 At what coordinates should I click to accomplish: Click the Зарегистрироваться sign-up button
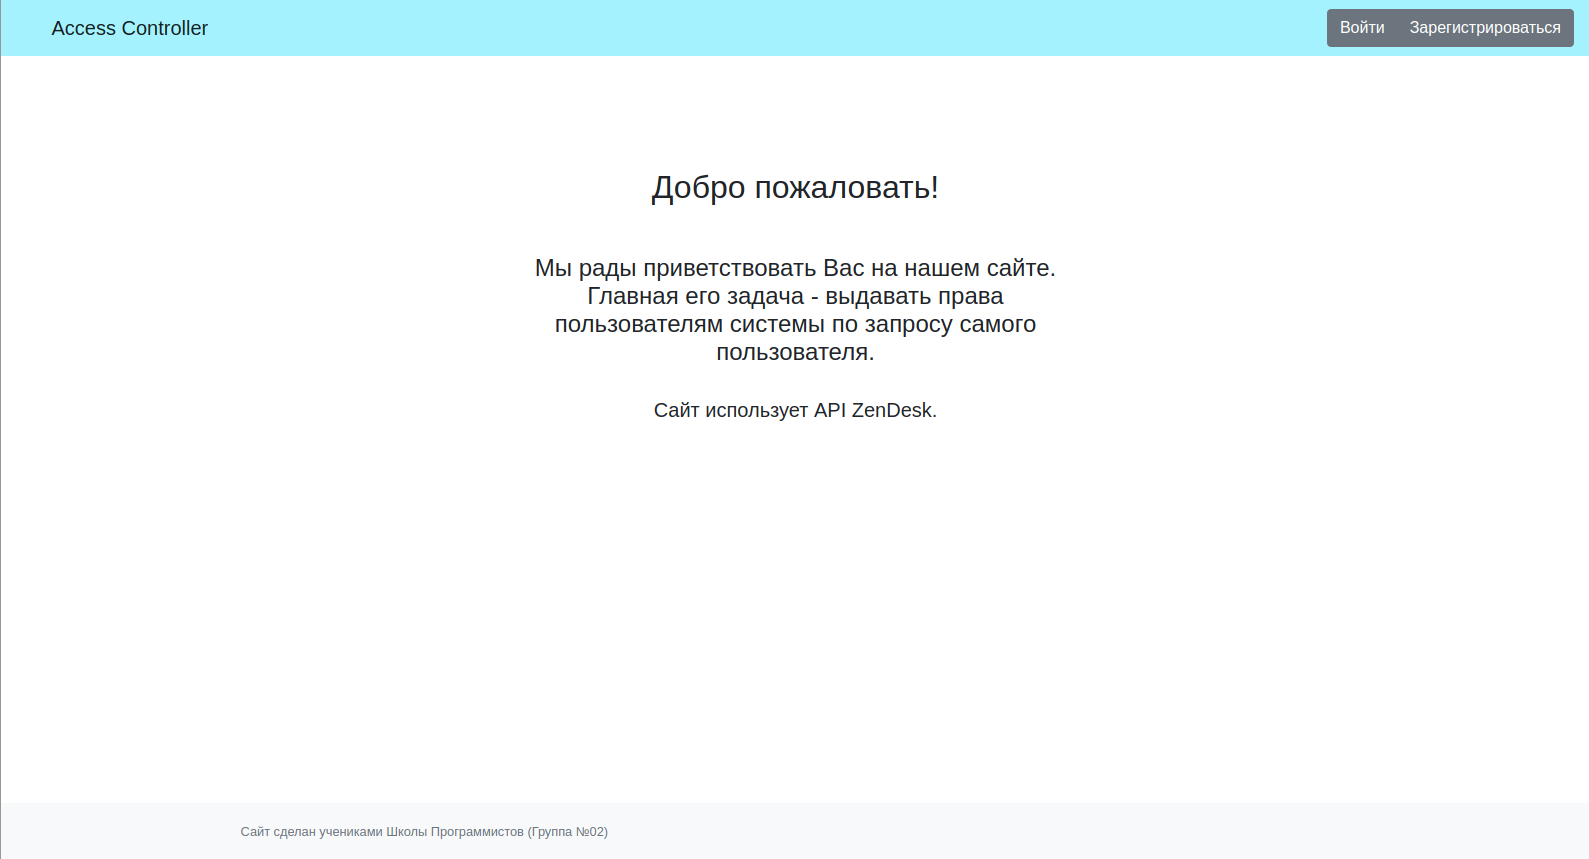point(1485,28)
